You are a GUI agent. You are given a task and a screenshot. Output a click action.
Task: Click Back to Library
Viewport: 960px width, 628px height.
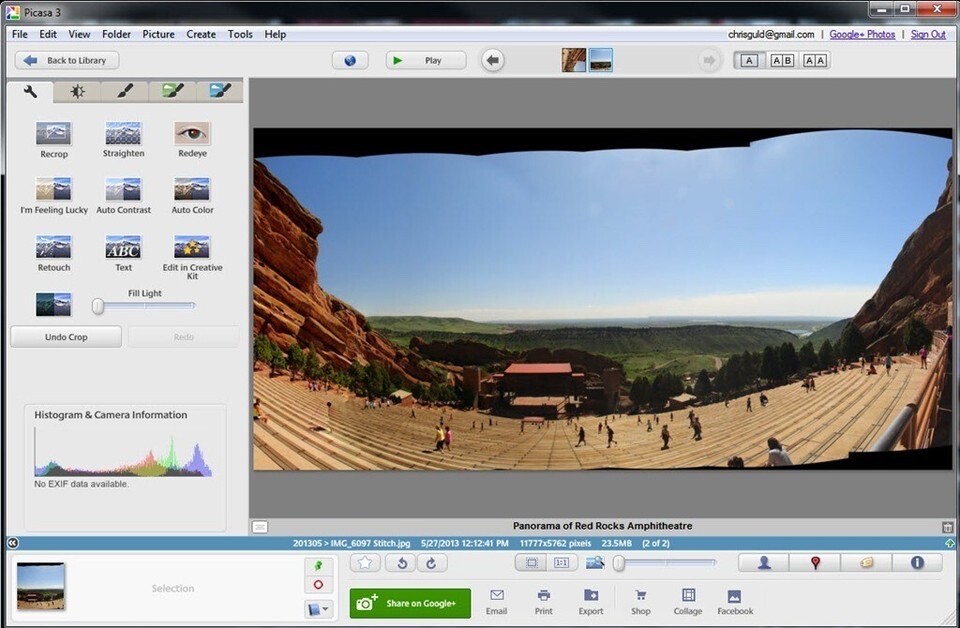65,60
